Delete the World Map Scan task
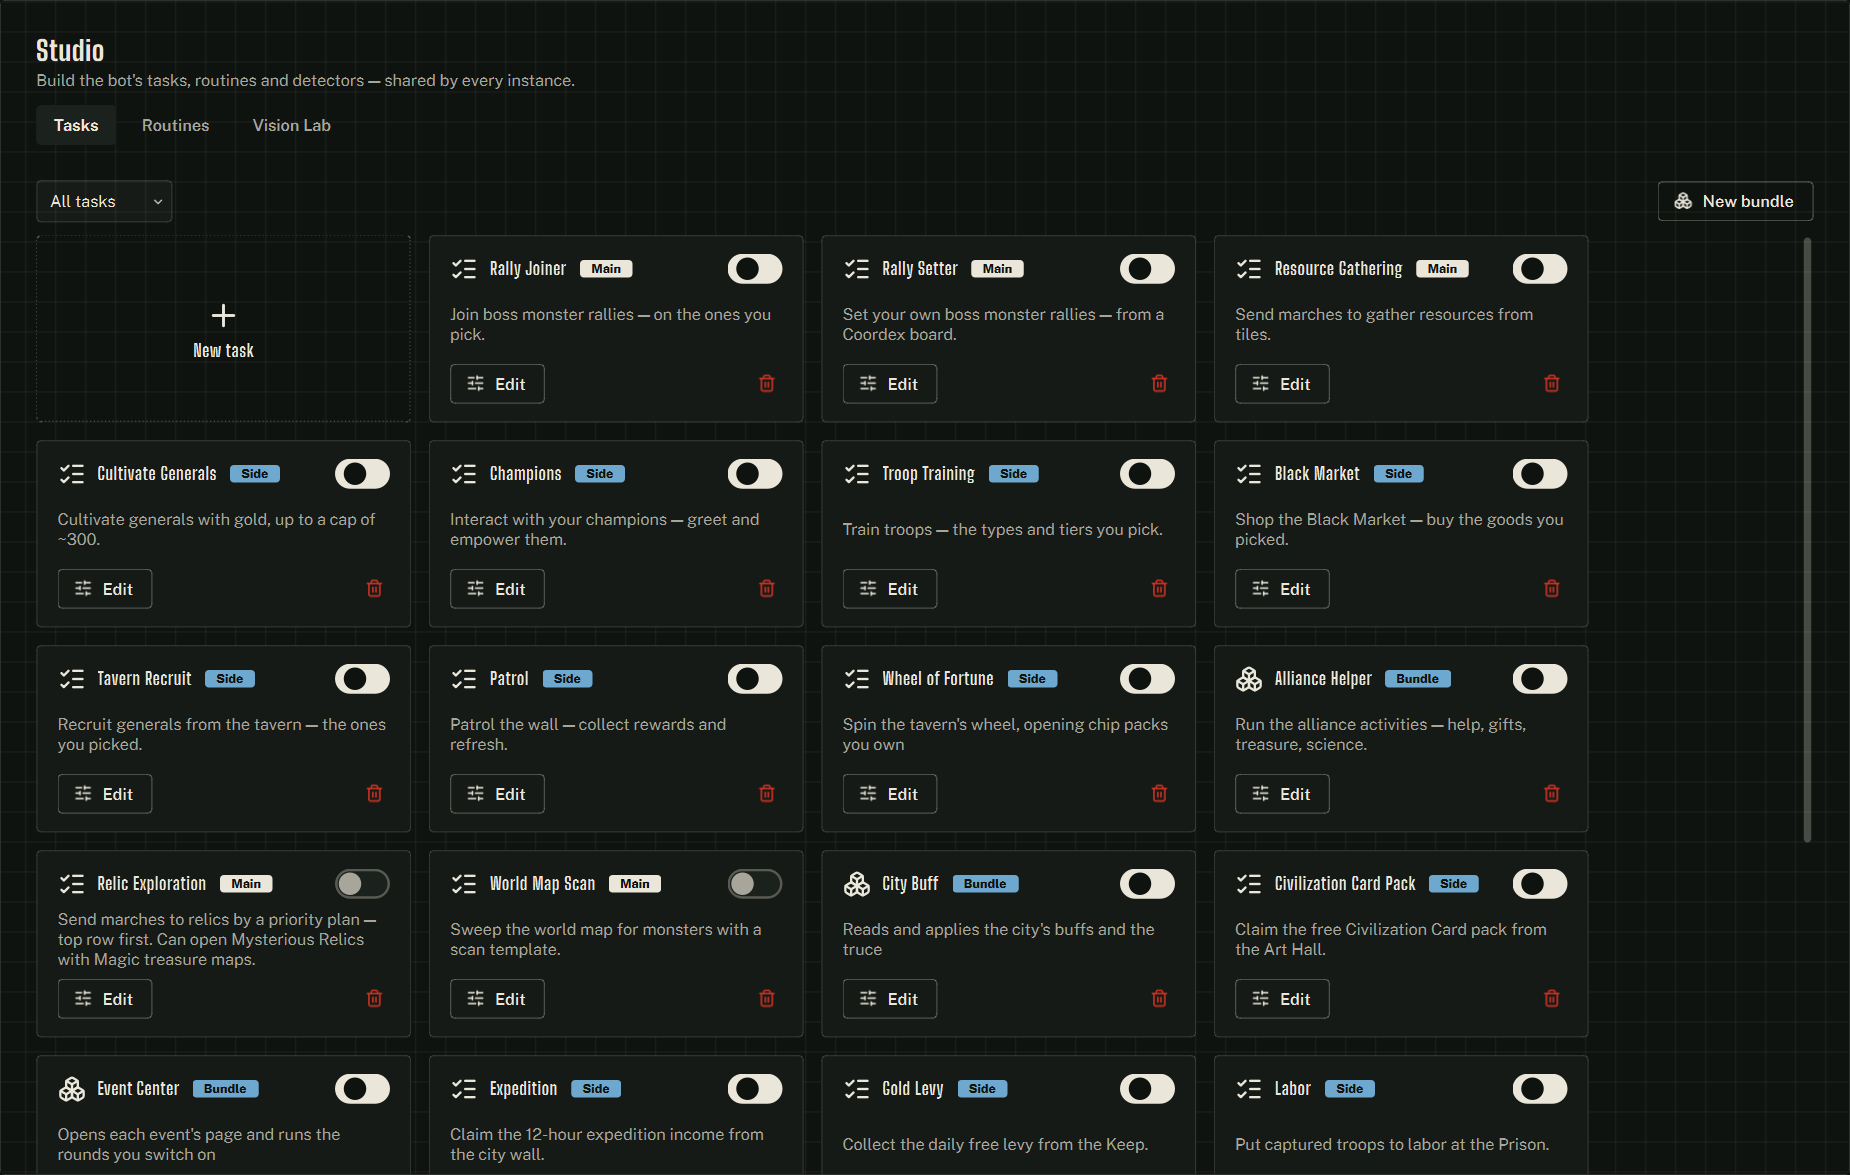 [x=767, y=999]
